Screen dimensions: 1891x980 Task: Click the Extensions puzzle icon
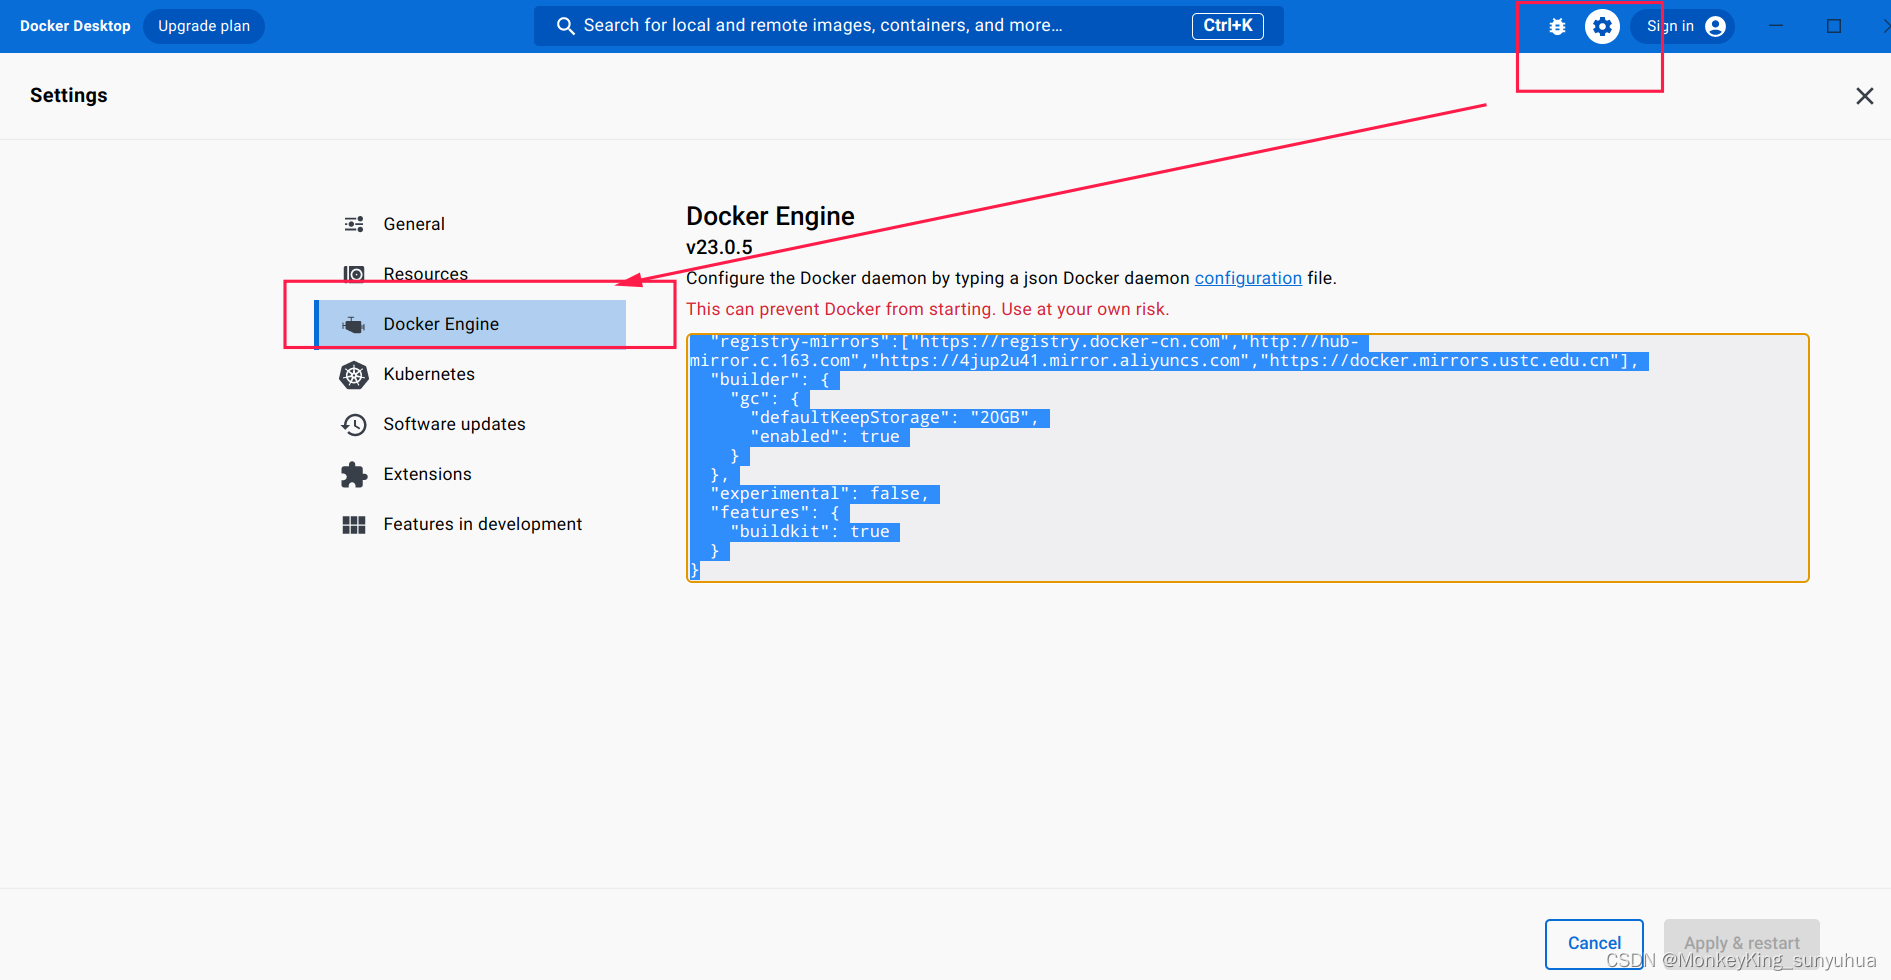[x=354, y=475]
